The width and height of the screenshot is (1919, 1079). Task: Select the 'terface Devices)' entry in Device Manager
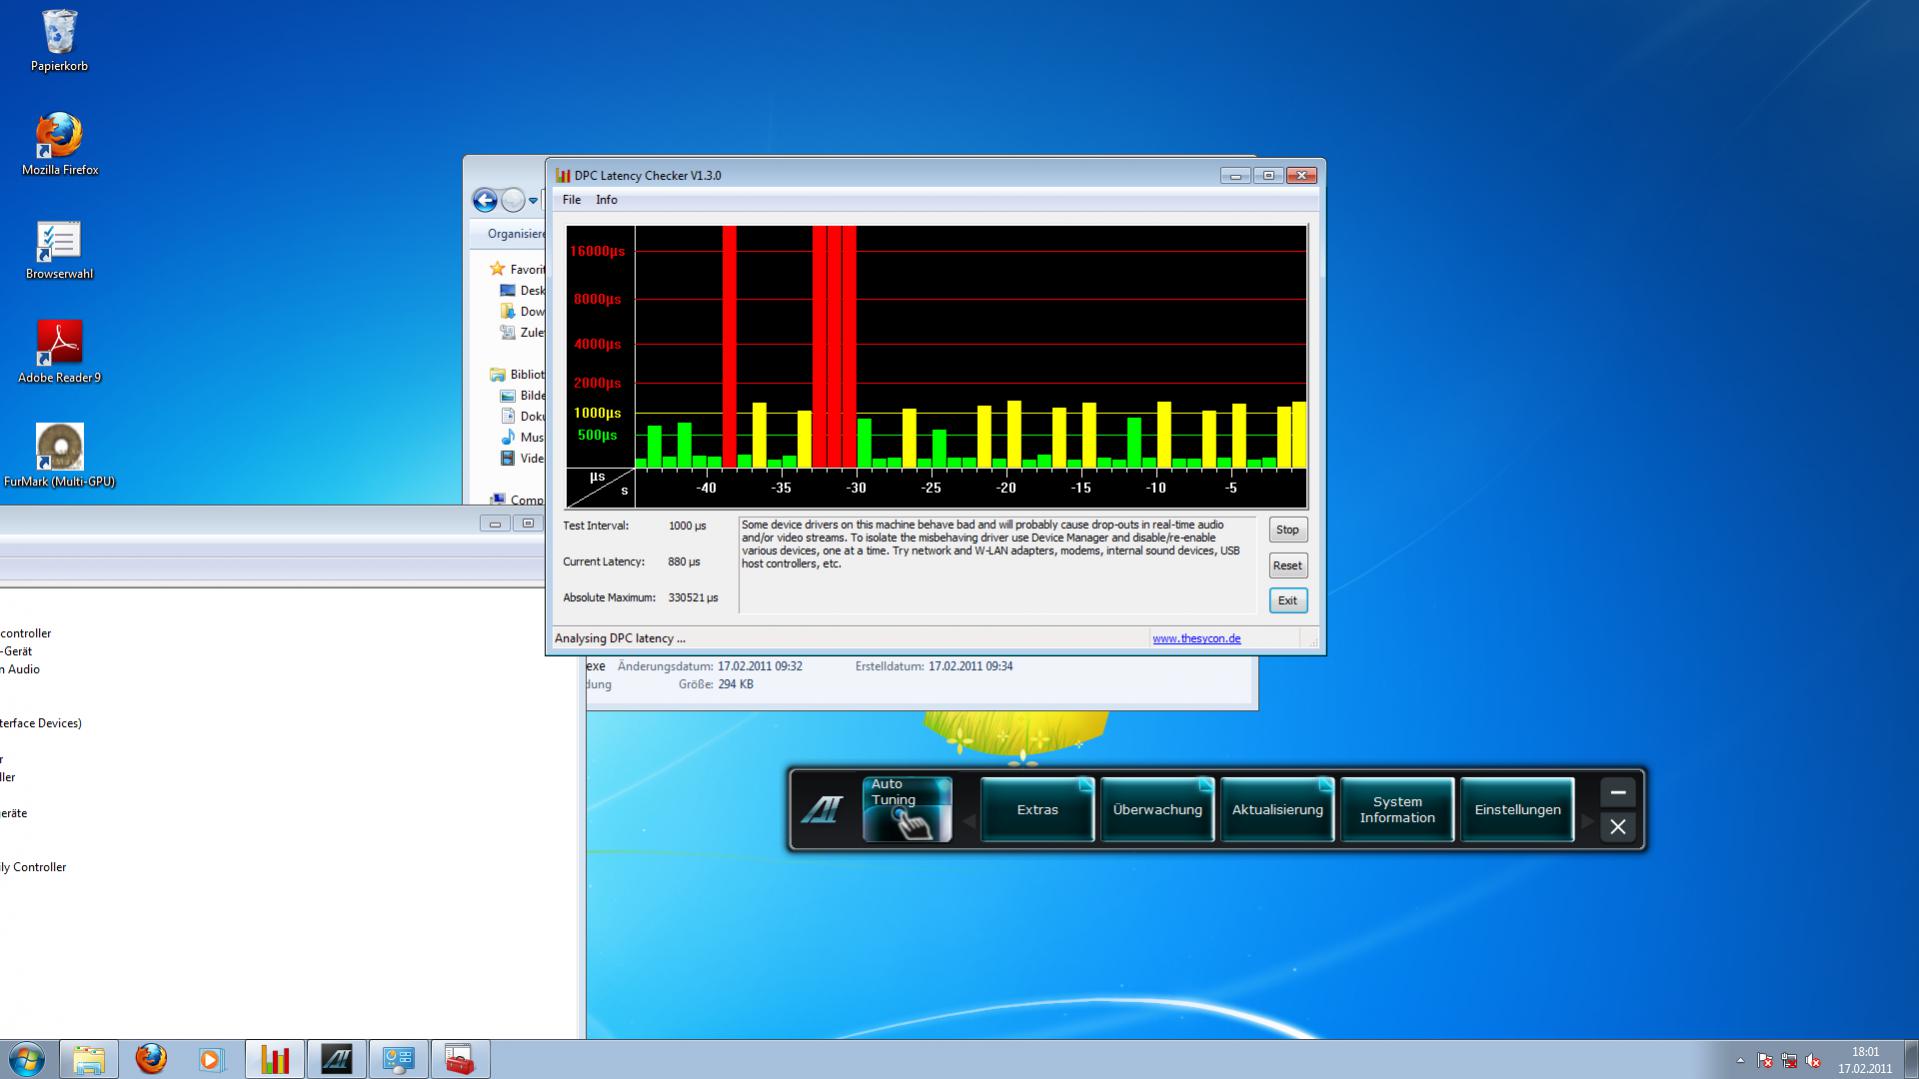pyautogui.click(x=41, y=723)
